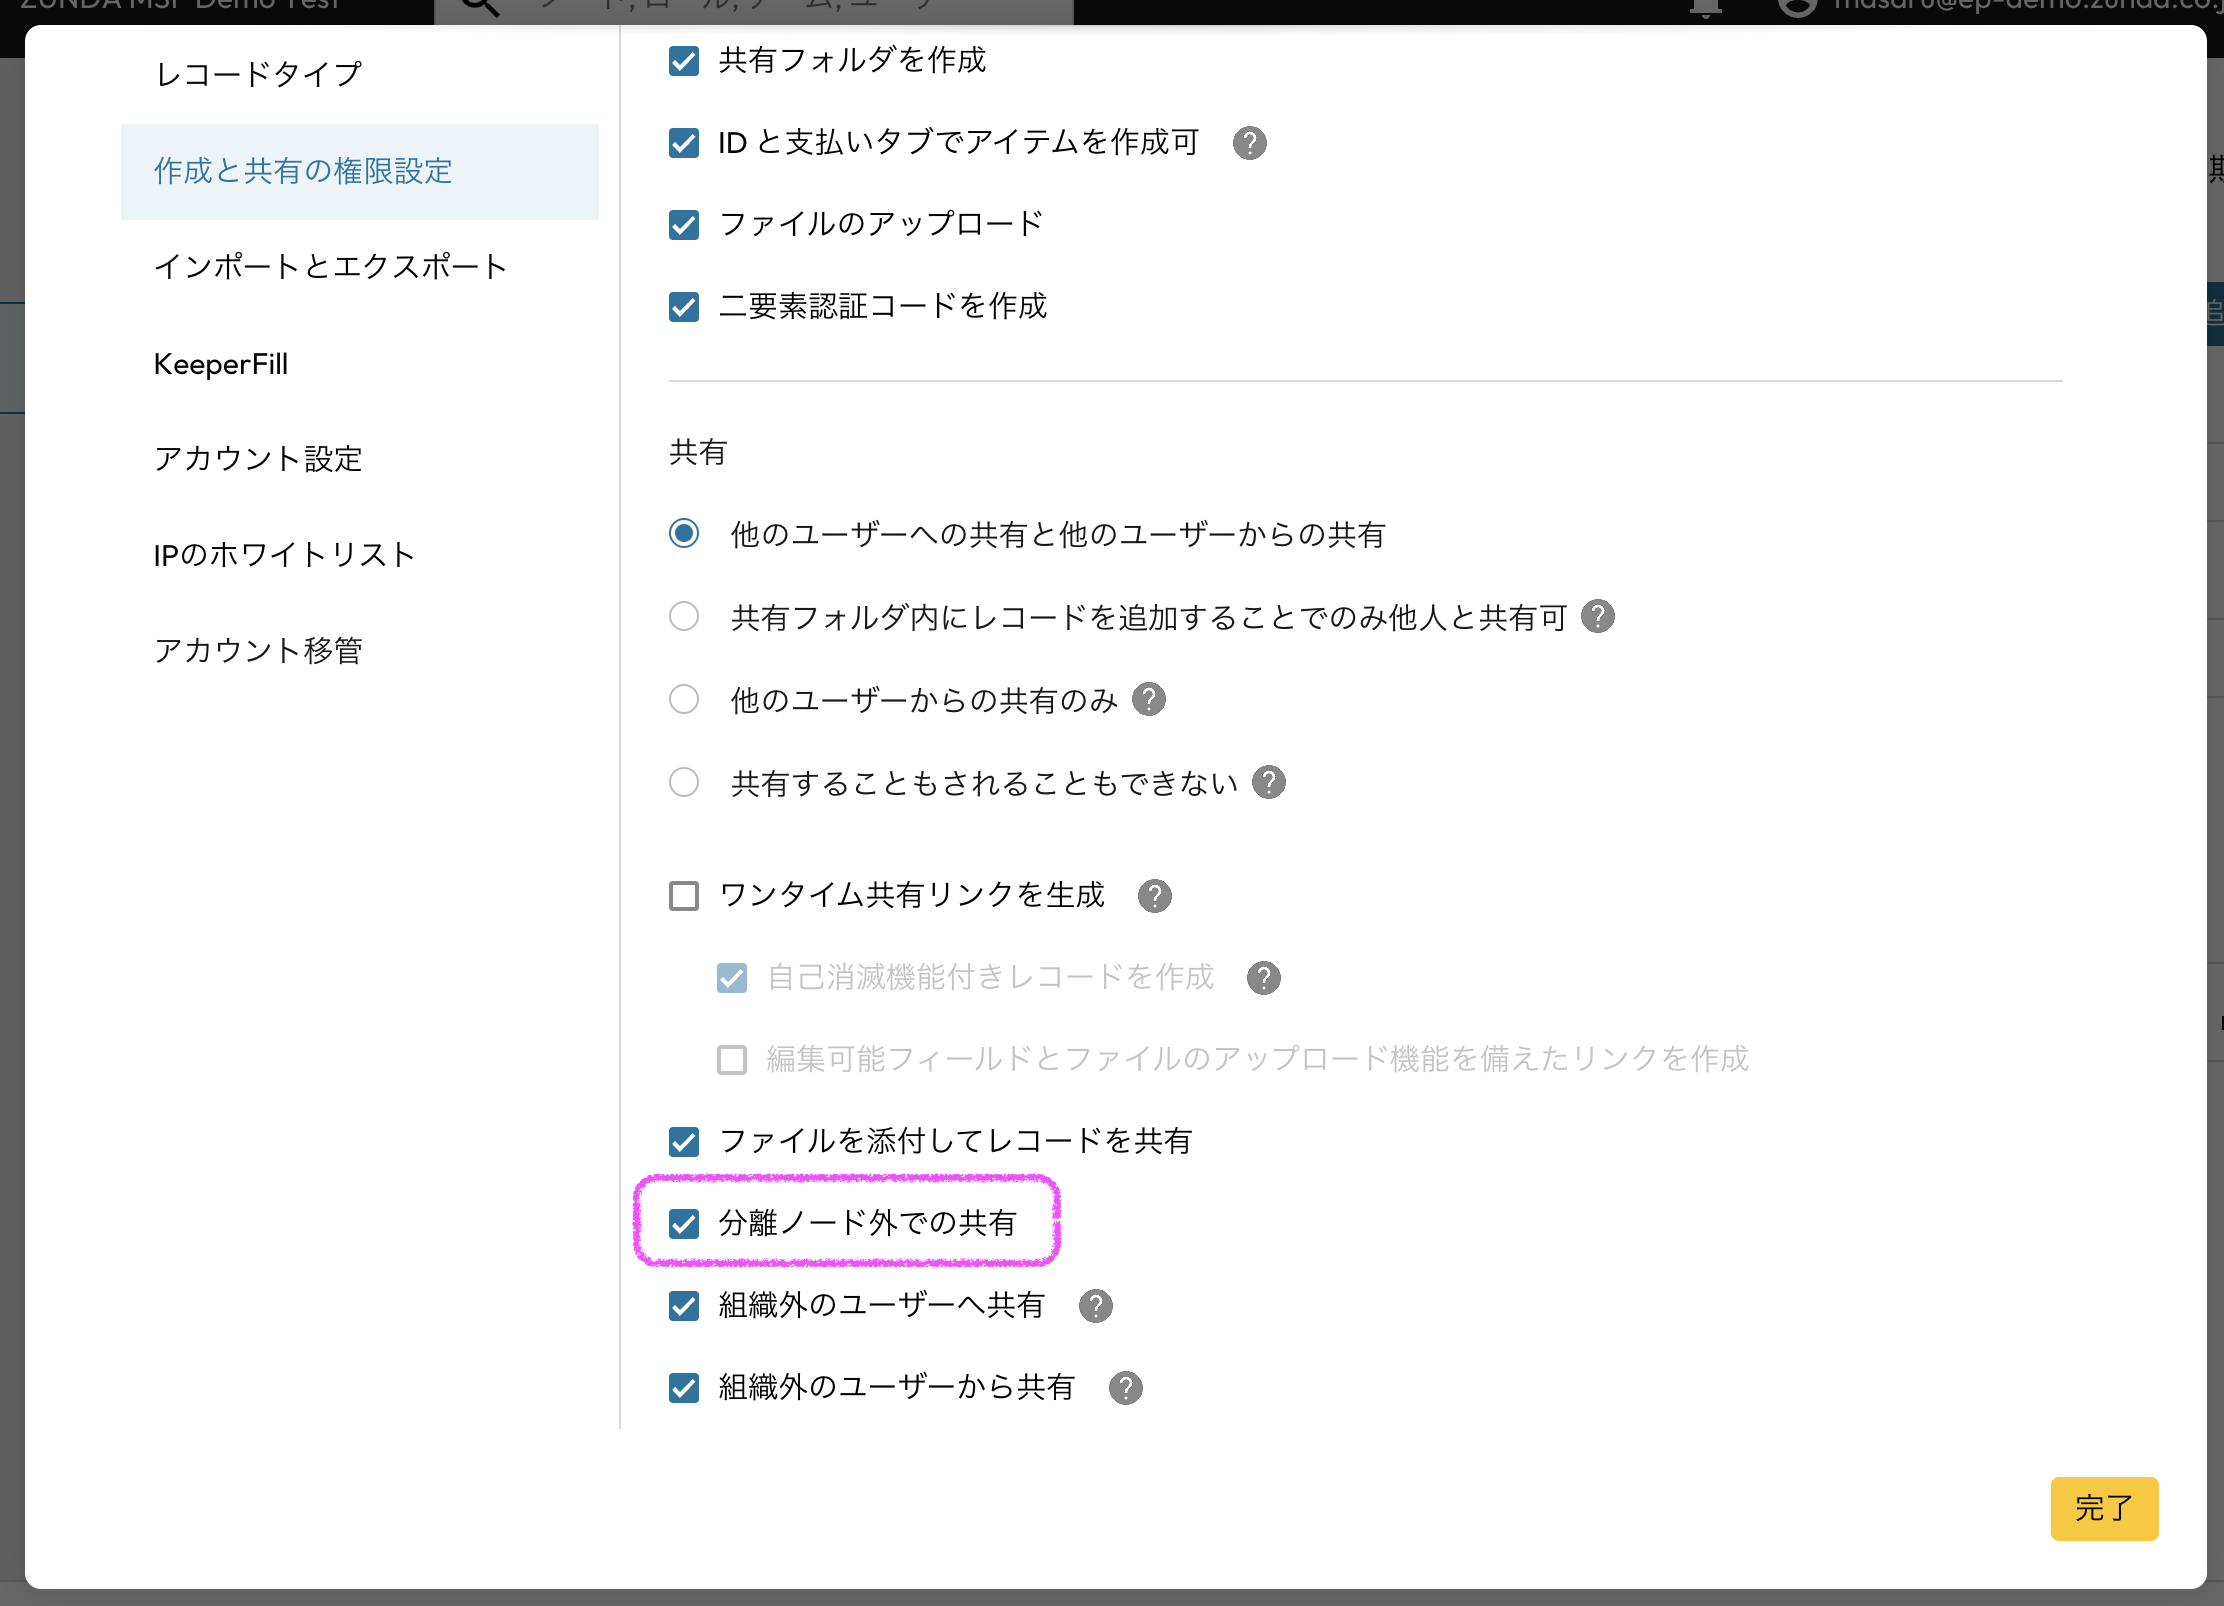
Task: Select 共有することもされることもできない radio option
Action: tap(684, 783)
